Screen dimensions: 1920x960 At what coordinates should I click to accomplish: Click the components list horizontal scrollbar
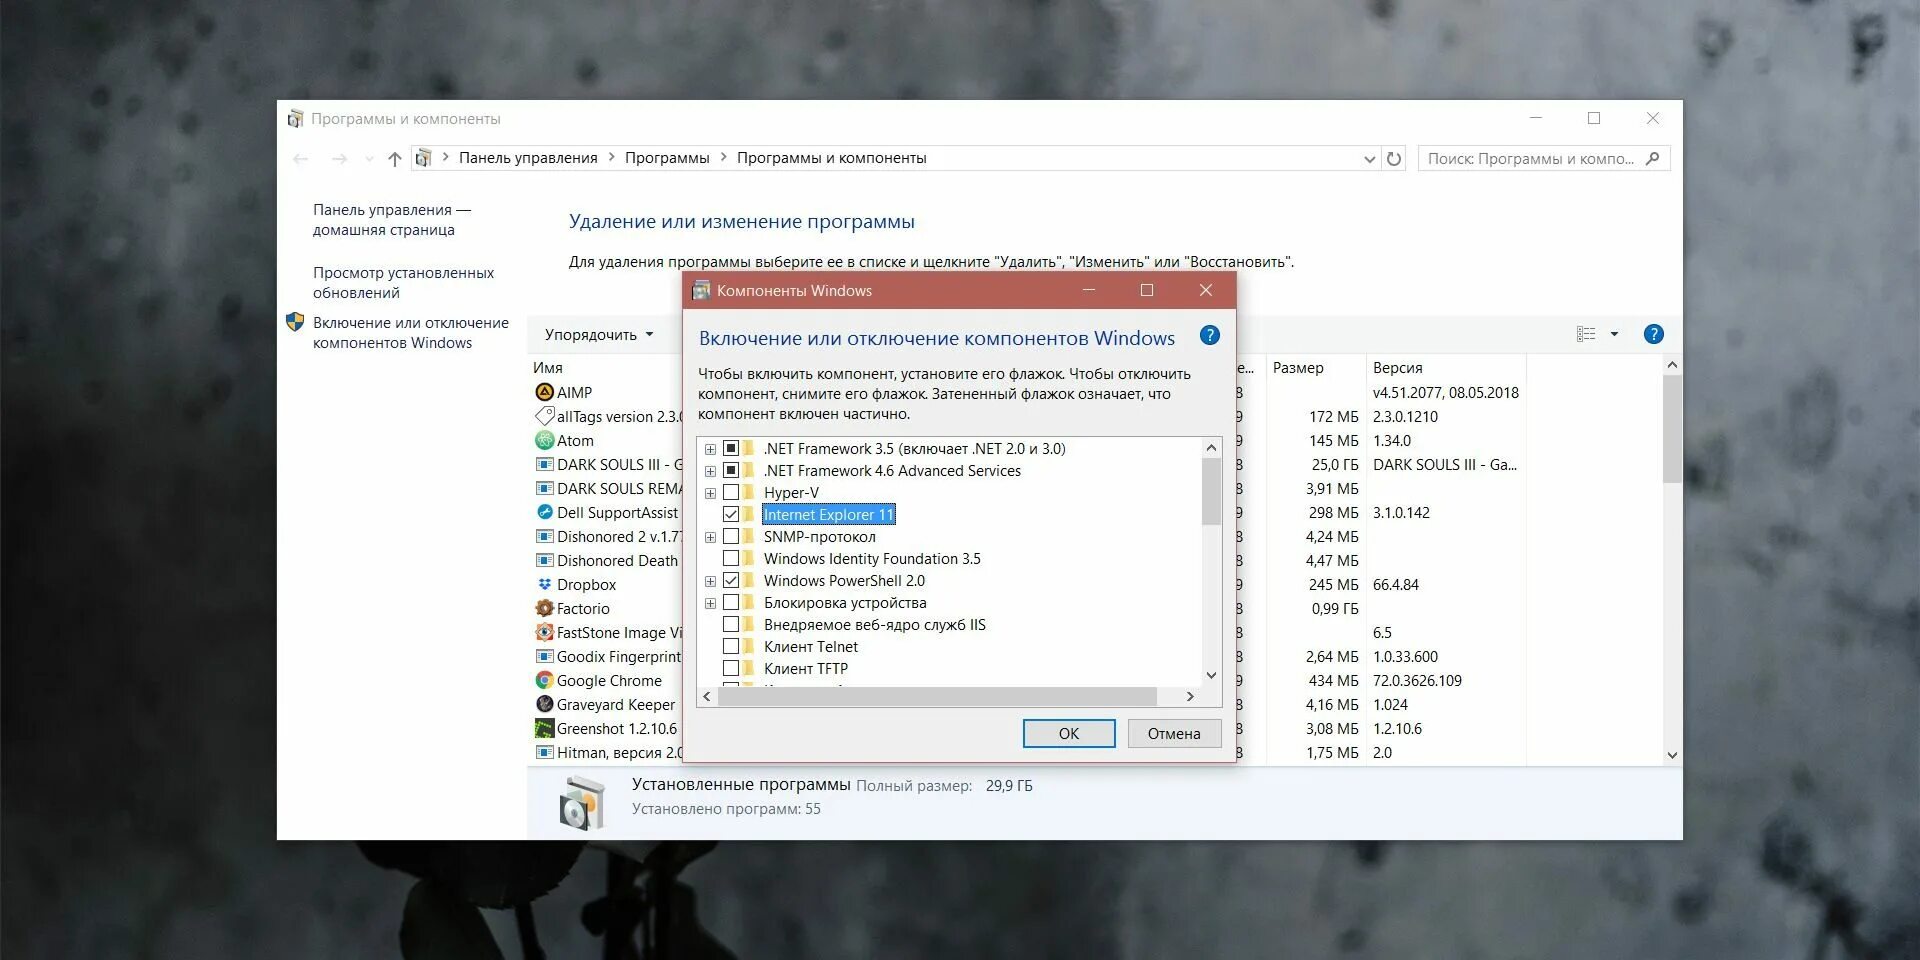coord(937,696)
